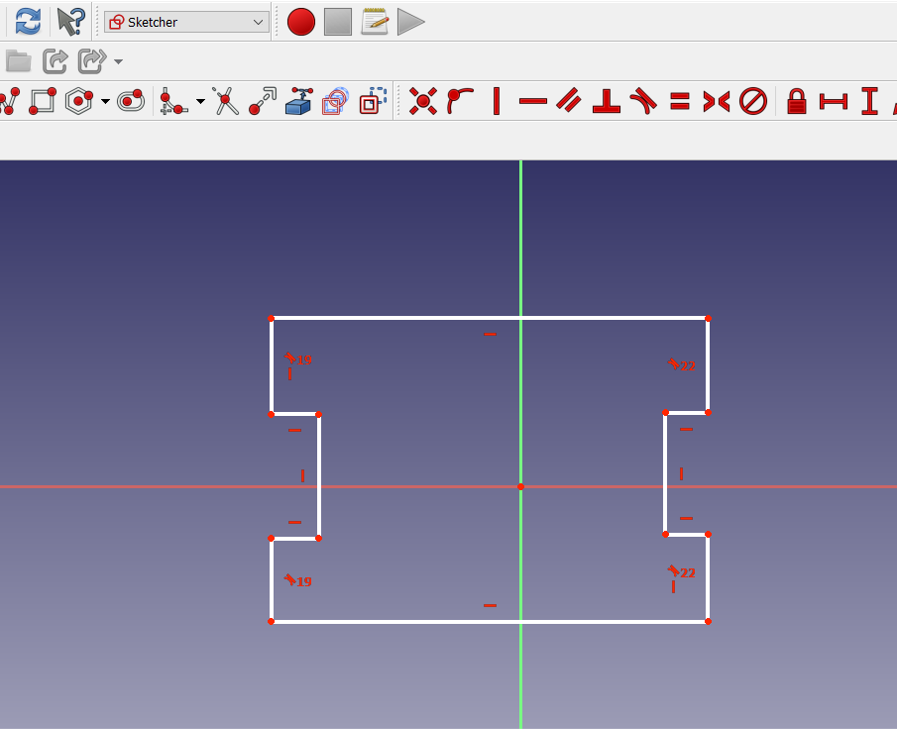Select the create rectangle tool
Image resolution: width=897 pixels, height=729 pixels.
coord(42,101)
